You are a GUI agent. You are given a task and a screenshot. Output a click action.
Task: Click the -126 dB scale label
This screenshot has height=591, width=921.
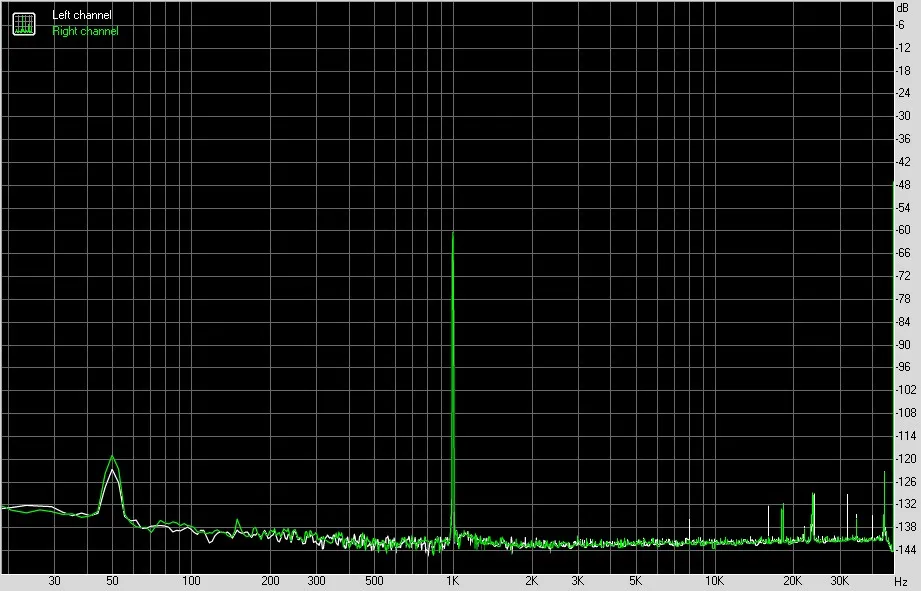point(905,482)
